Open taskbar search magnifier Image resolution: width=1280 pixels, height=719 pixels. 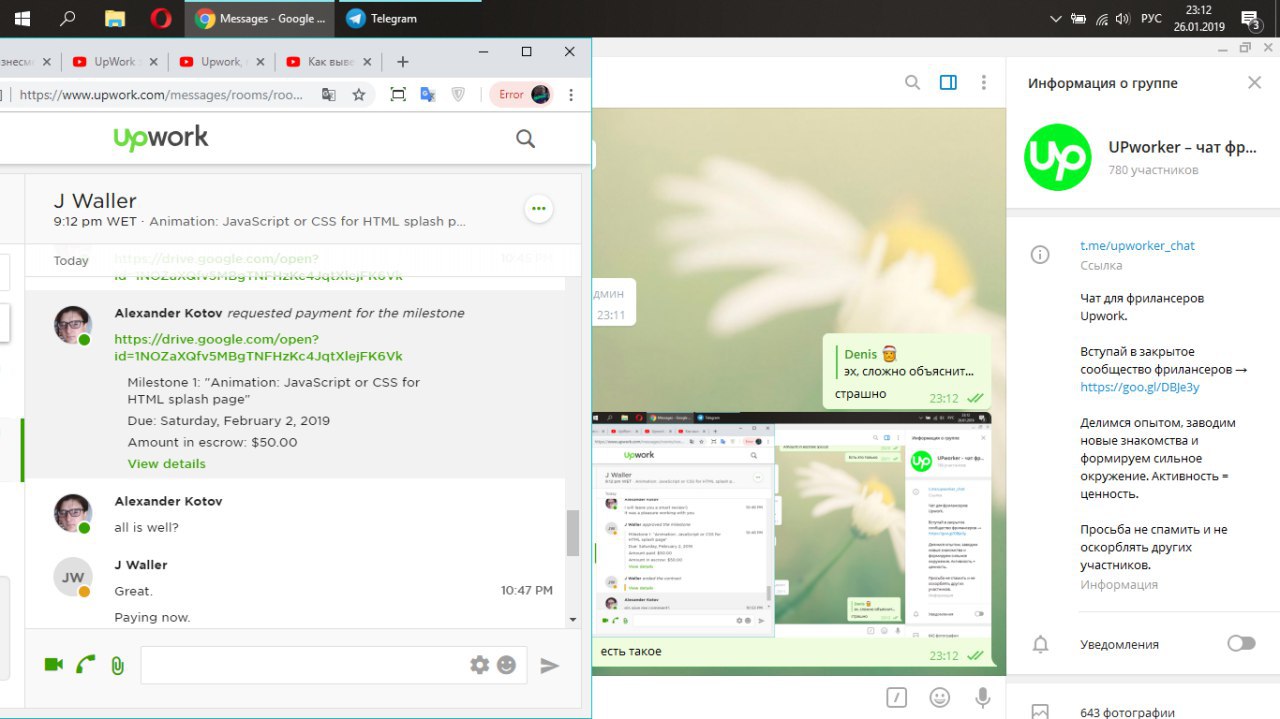[x=68, y=18]
